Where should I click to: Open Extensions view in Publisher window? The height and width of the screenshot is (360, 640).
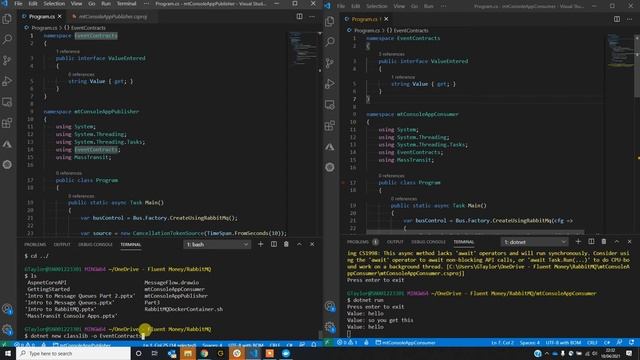7,123
